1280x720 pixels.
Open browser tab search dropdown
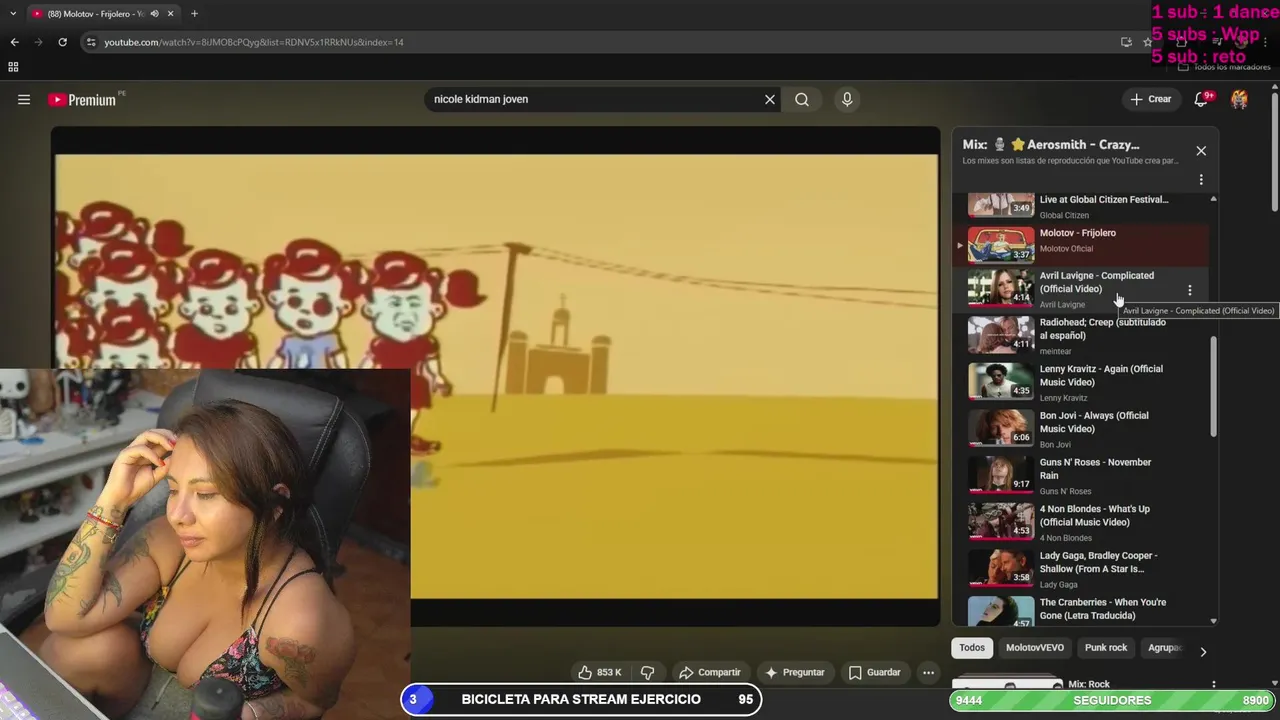point(12,14)
